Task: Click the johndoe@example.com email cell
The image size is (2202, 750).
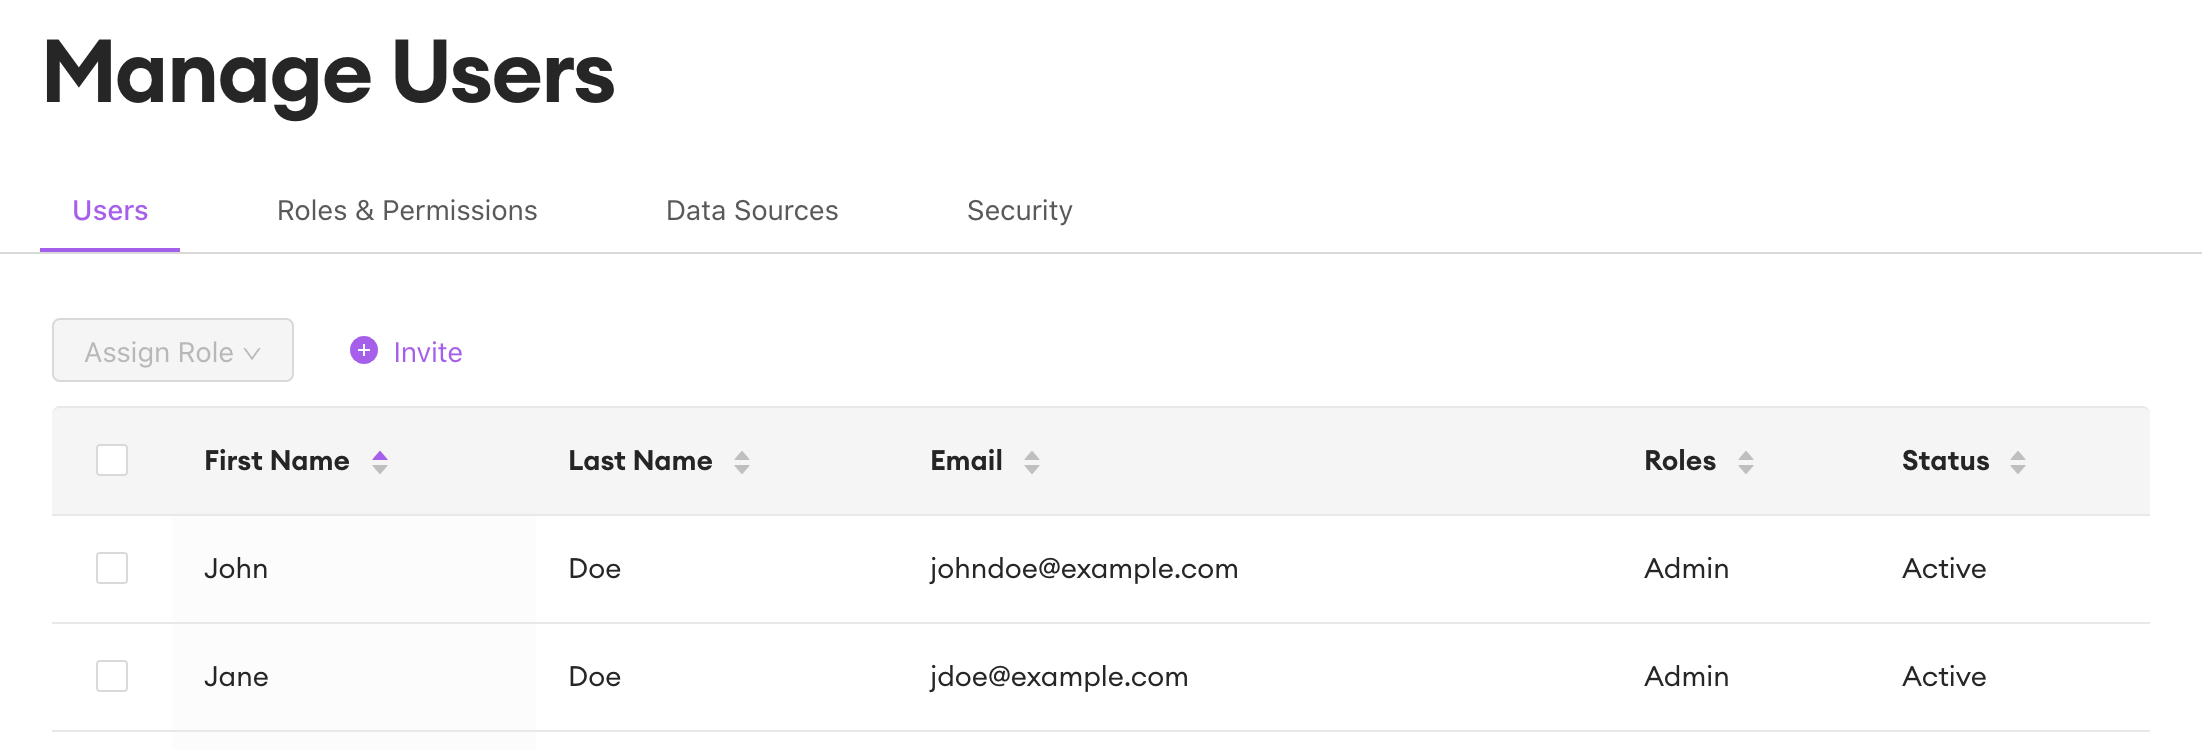Action: coord(1084,569)
